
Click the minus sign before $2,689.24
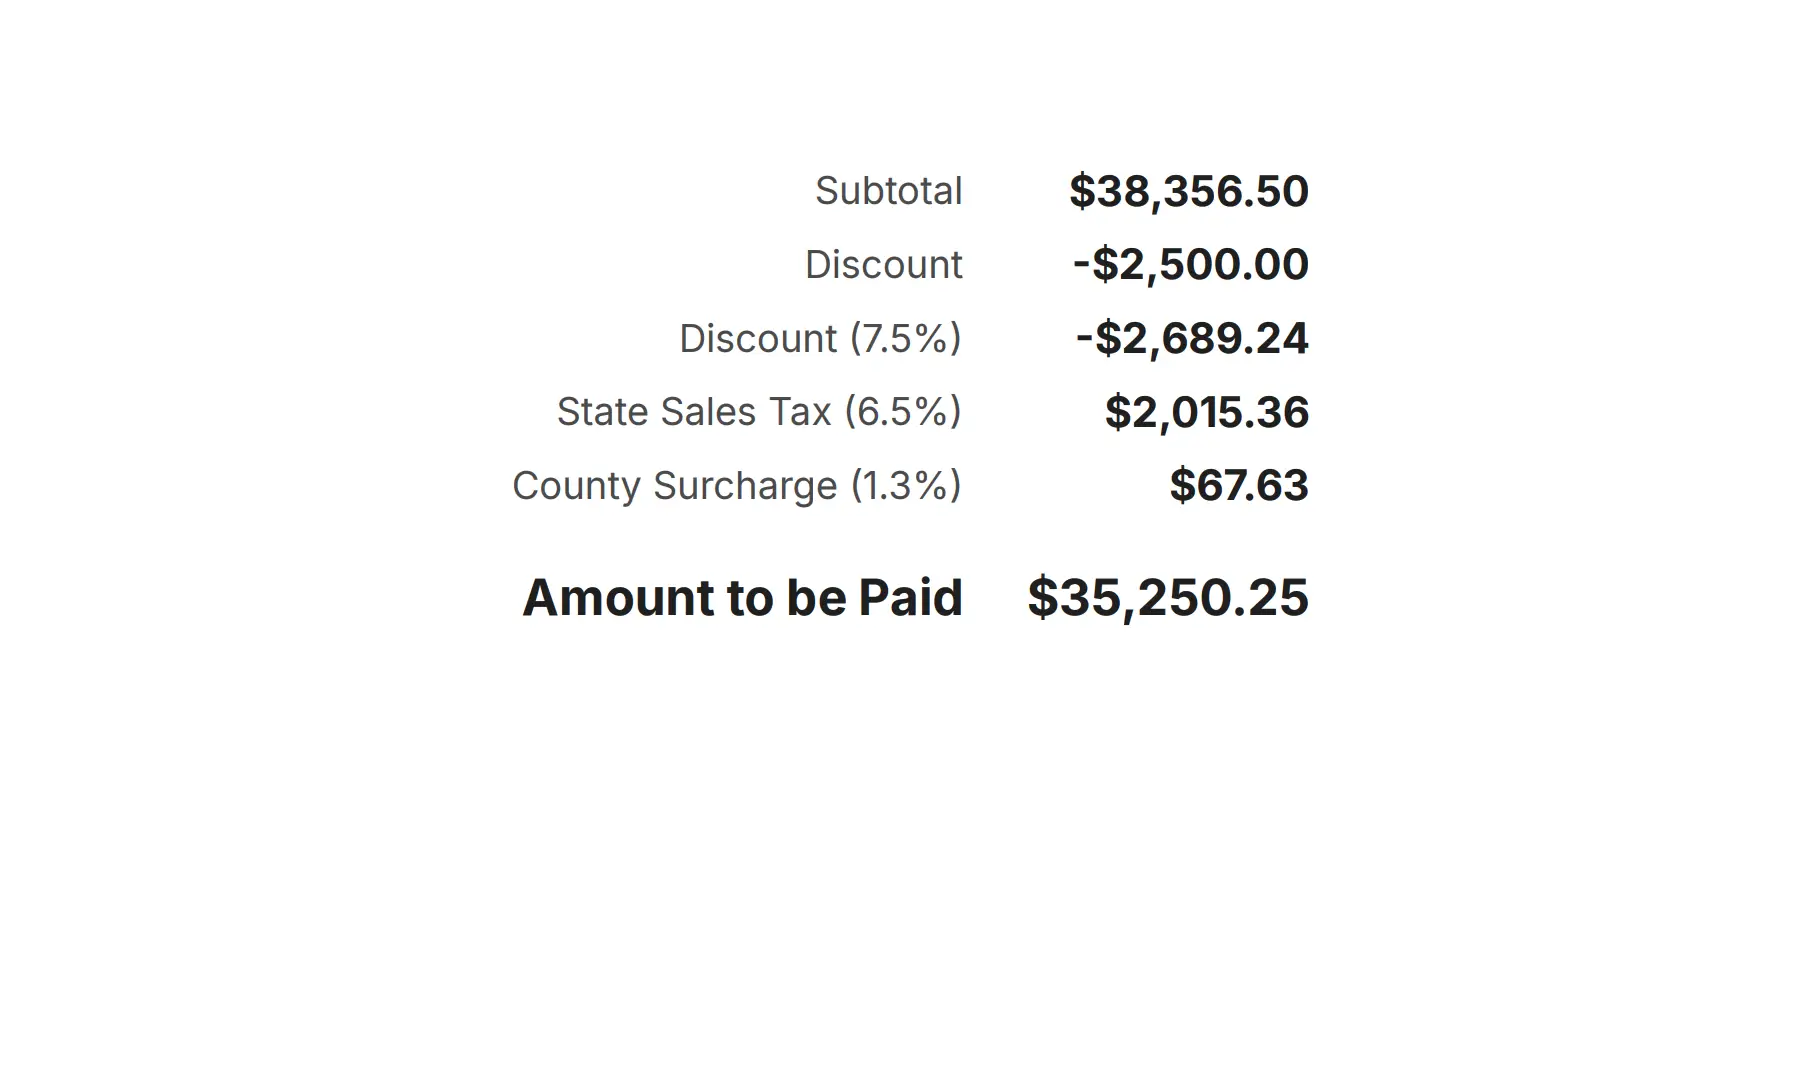pyautogui.click(x=1084, y=339)
